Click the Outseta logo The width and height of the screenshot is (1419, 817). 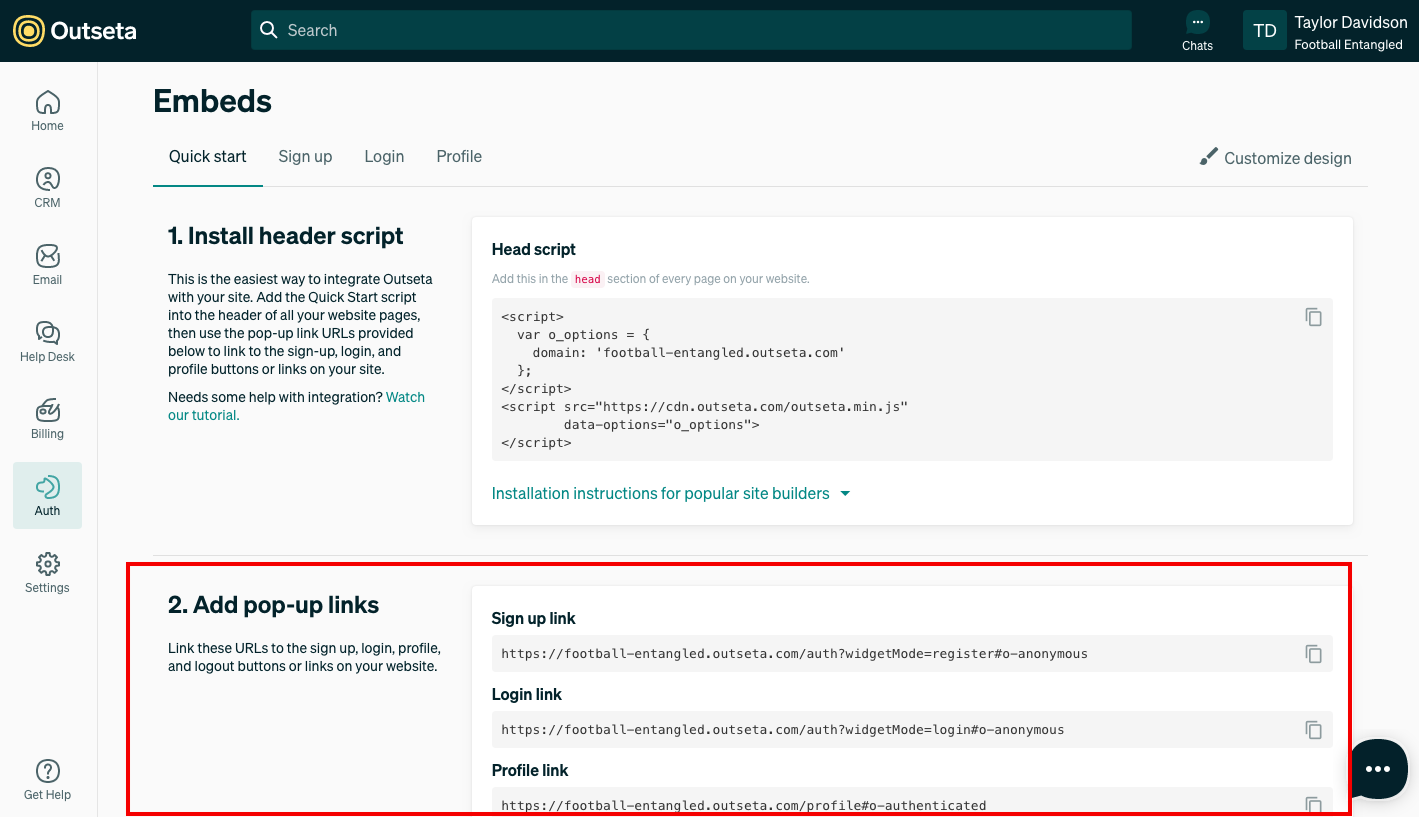[x=75, y=31]
